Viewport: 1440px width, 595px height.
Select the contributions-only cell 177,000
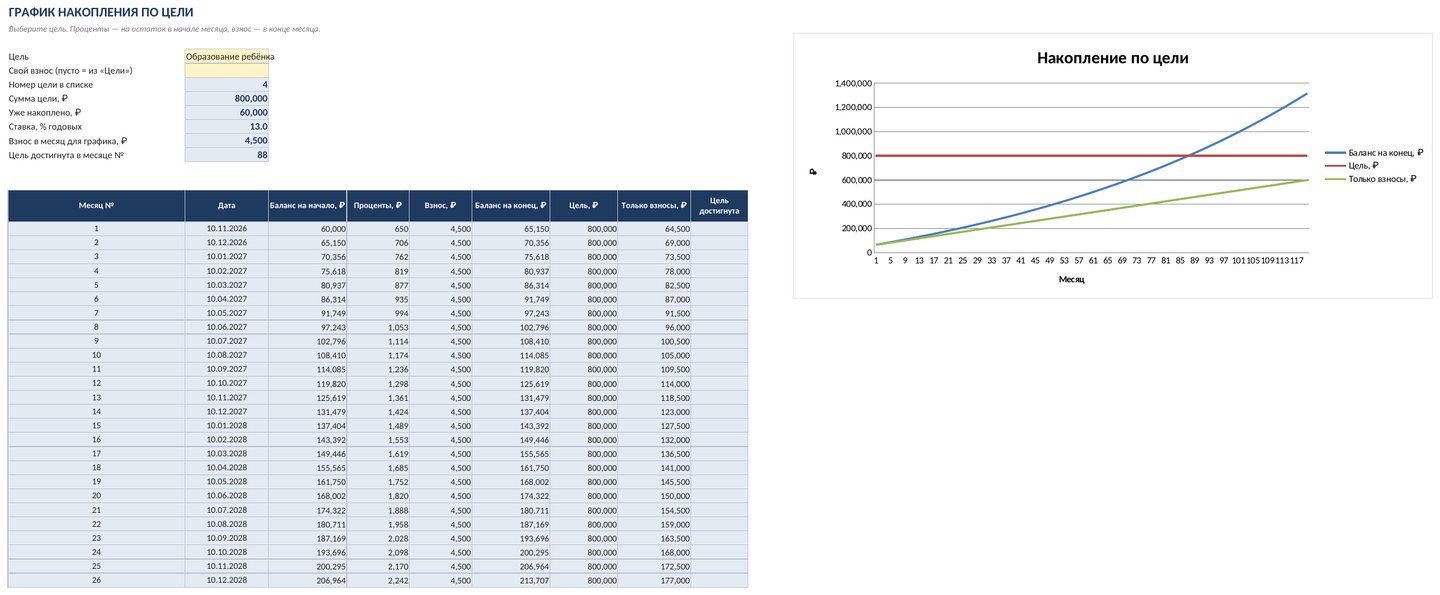pos(655,580)
